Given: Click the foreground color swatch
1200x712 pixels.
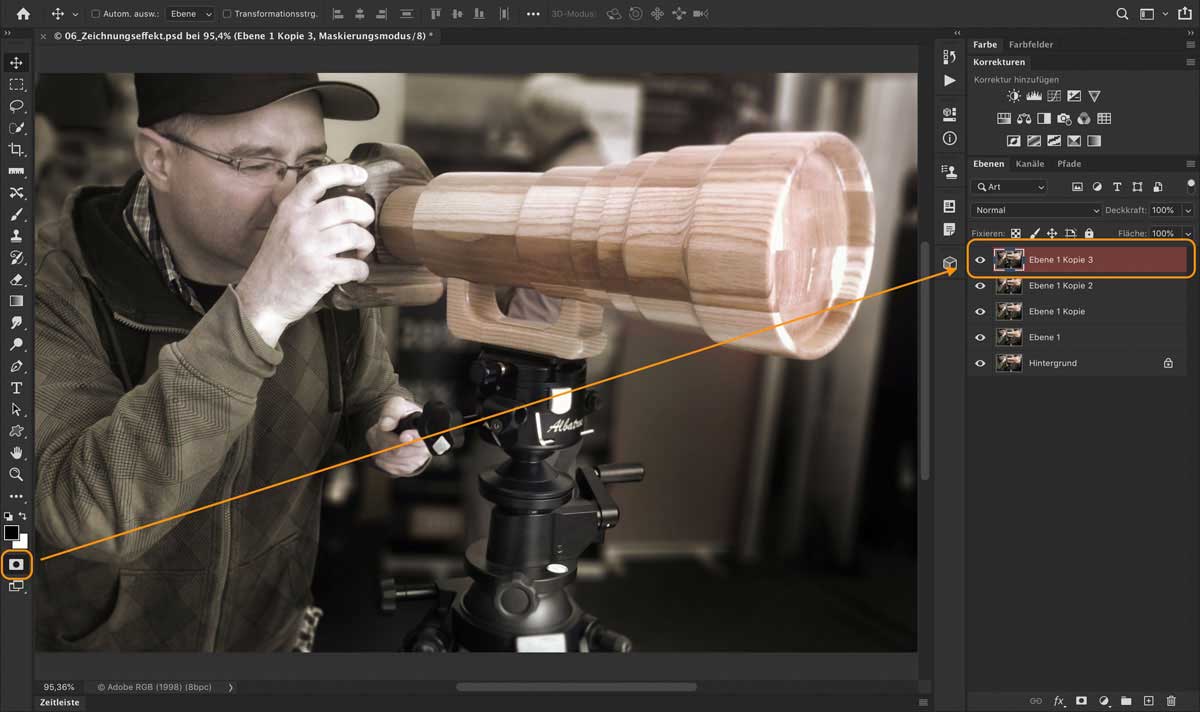Looking at the screenshot, I should click(x=11, y=533).
